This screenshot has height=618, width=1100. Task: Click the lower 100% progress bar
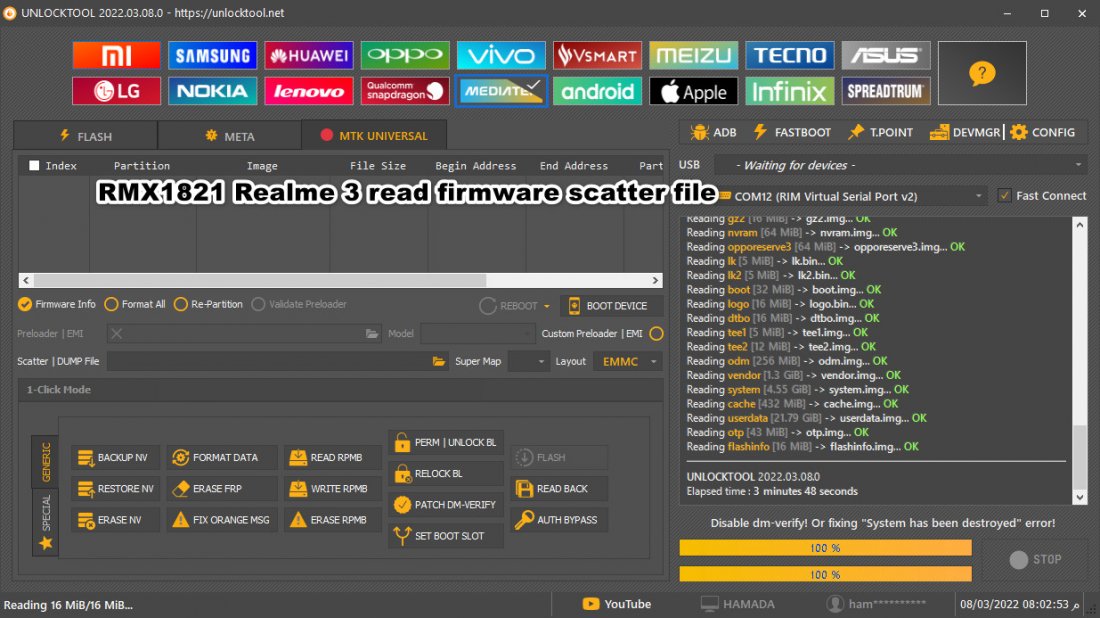[x=825, y=574]
